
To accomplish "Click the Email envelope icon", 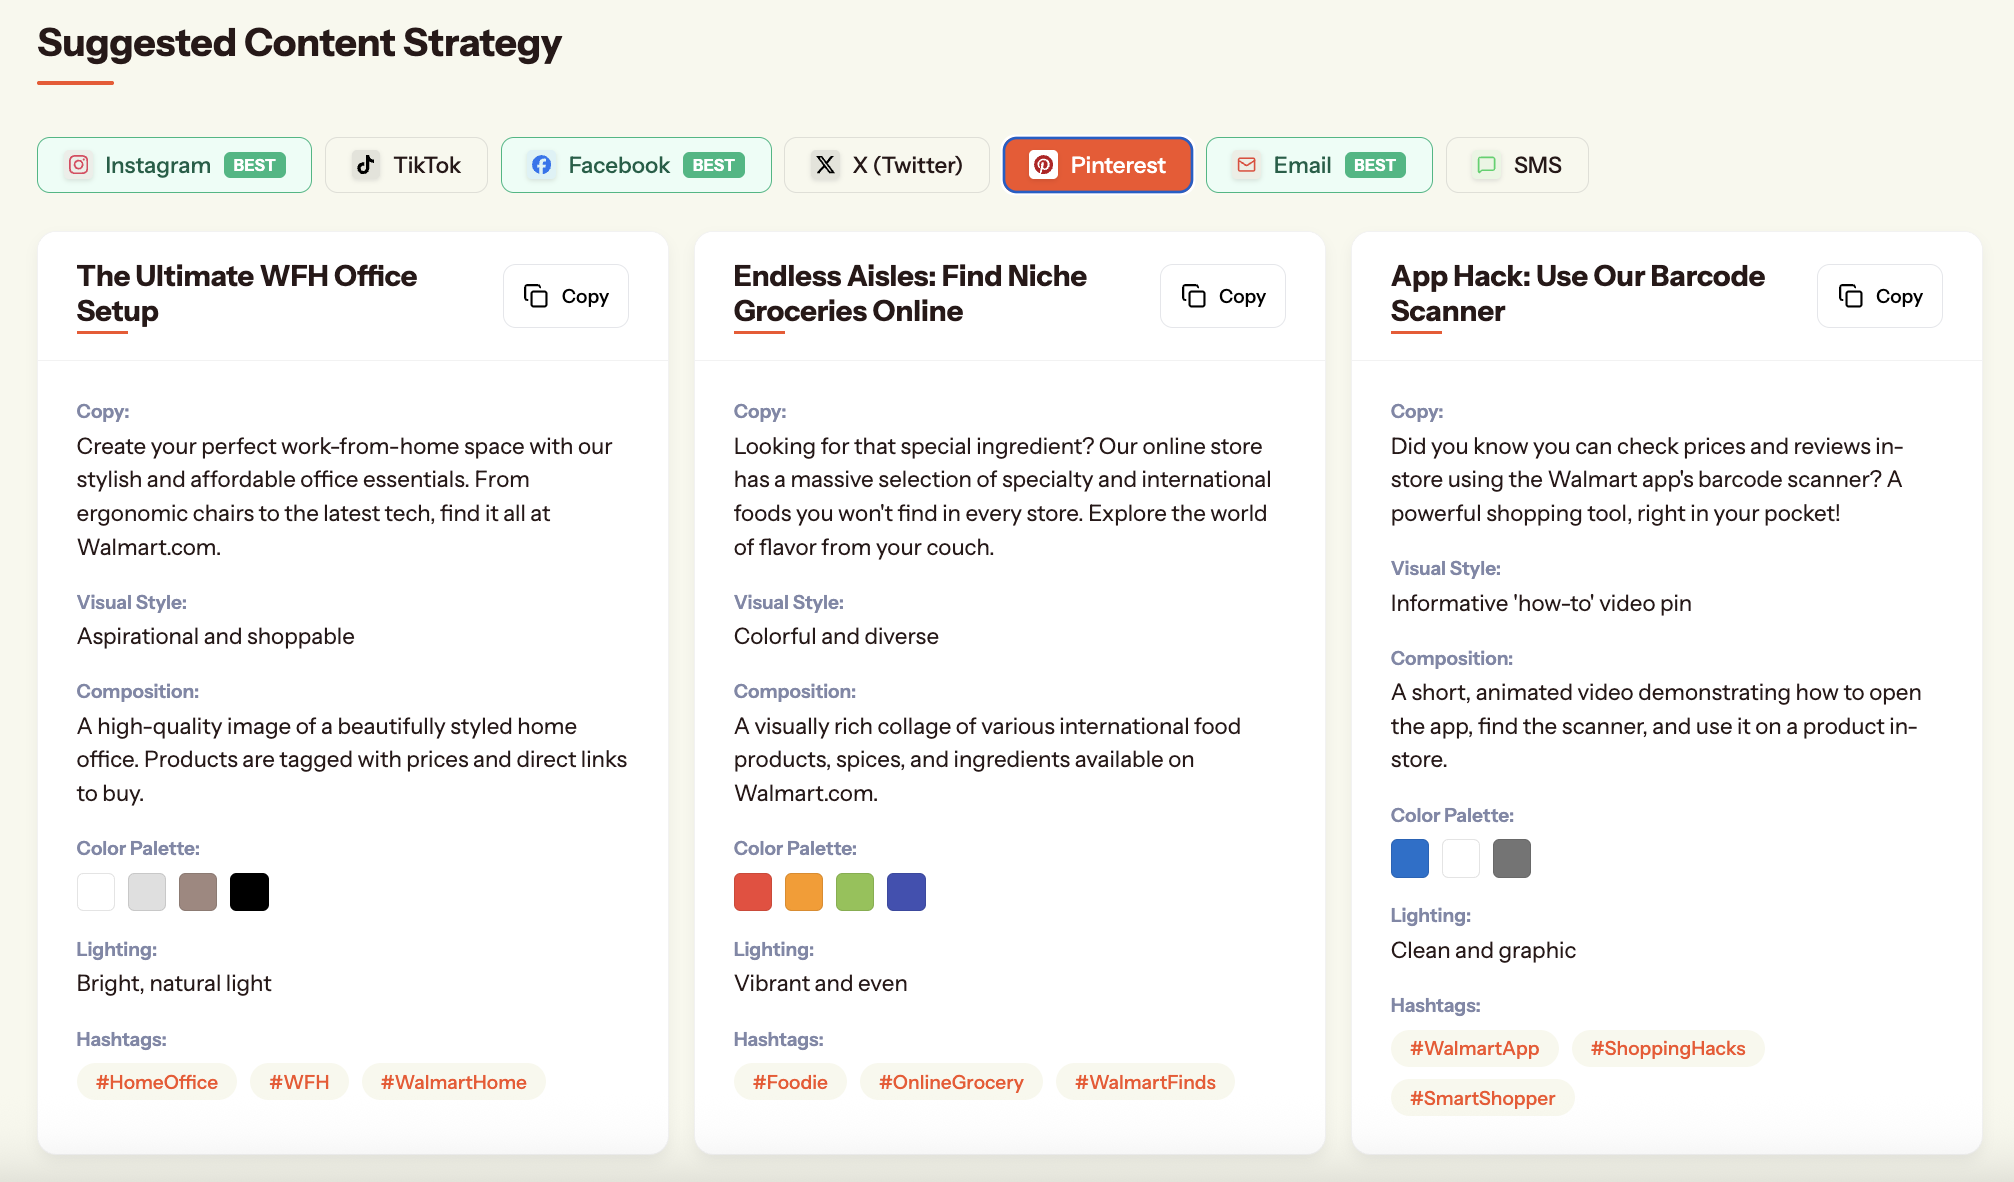I will coord(1246,165).
